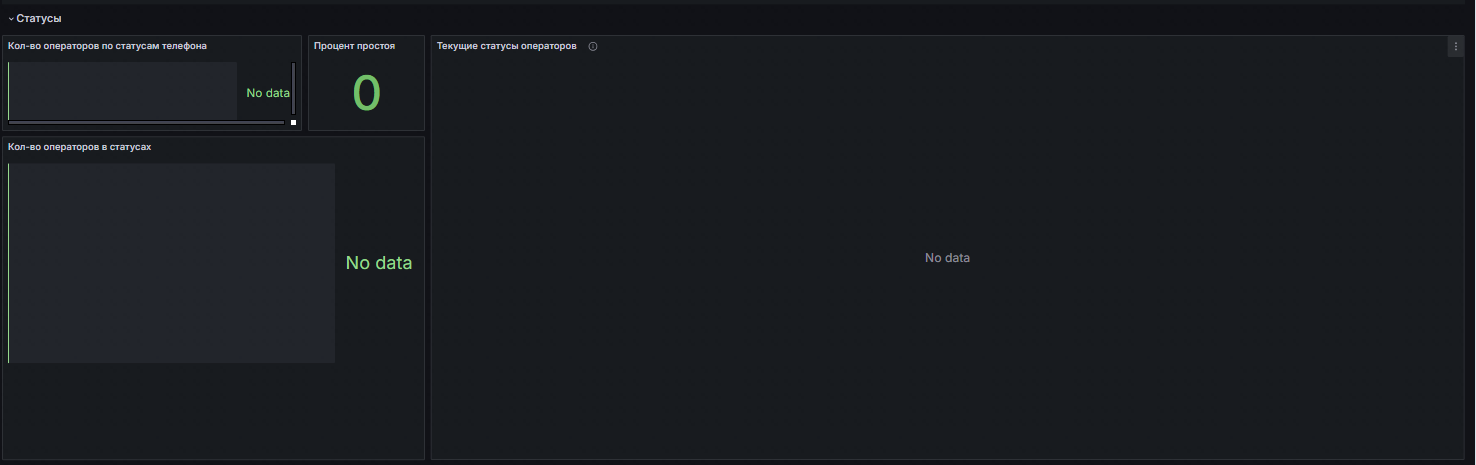Click empty space below the large chart

pyautogui.click(x=213, y=410)
